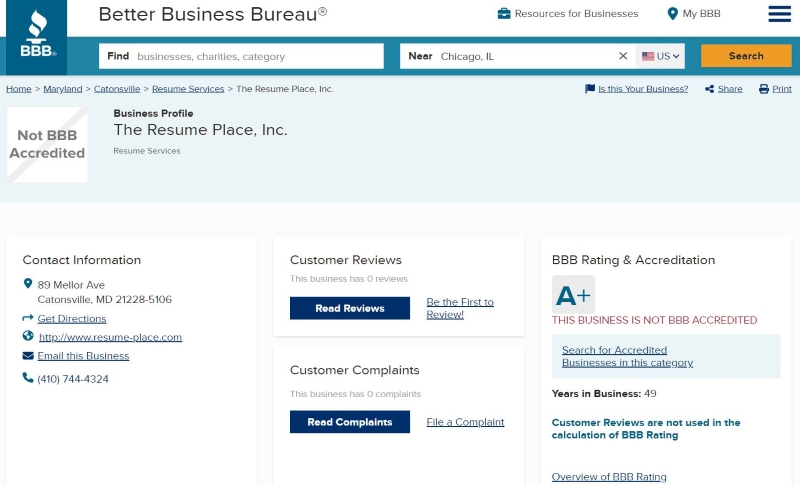Click the phone number (410) 744-4324
800x485 pixels.
(x=73, y=379)
